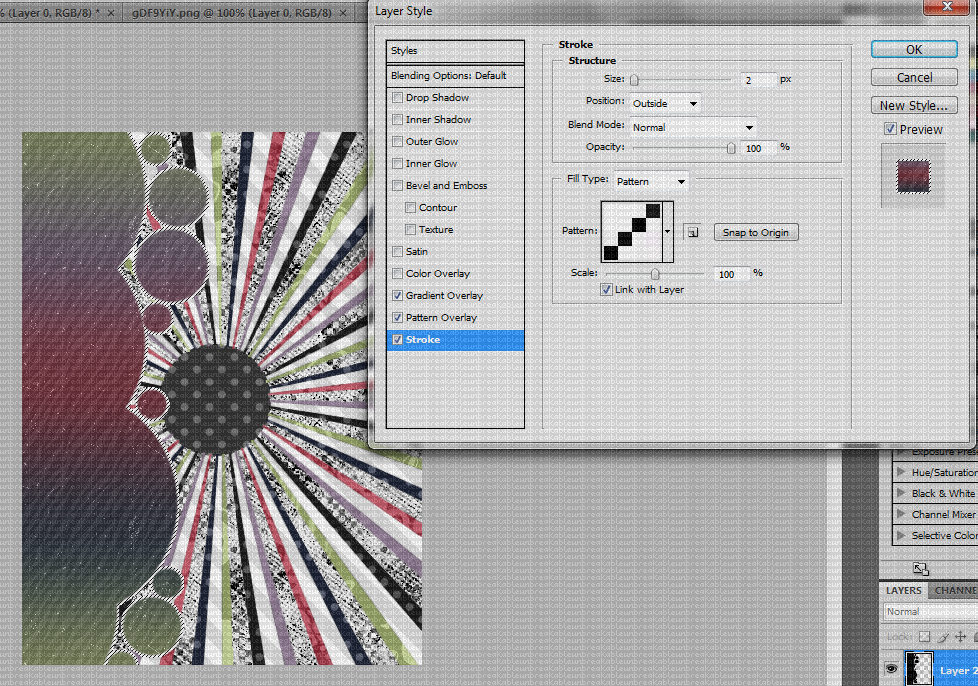Tick the Outer Glow checkbox
Viewport: 978px width, 686px height.
point(397,142)
